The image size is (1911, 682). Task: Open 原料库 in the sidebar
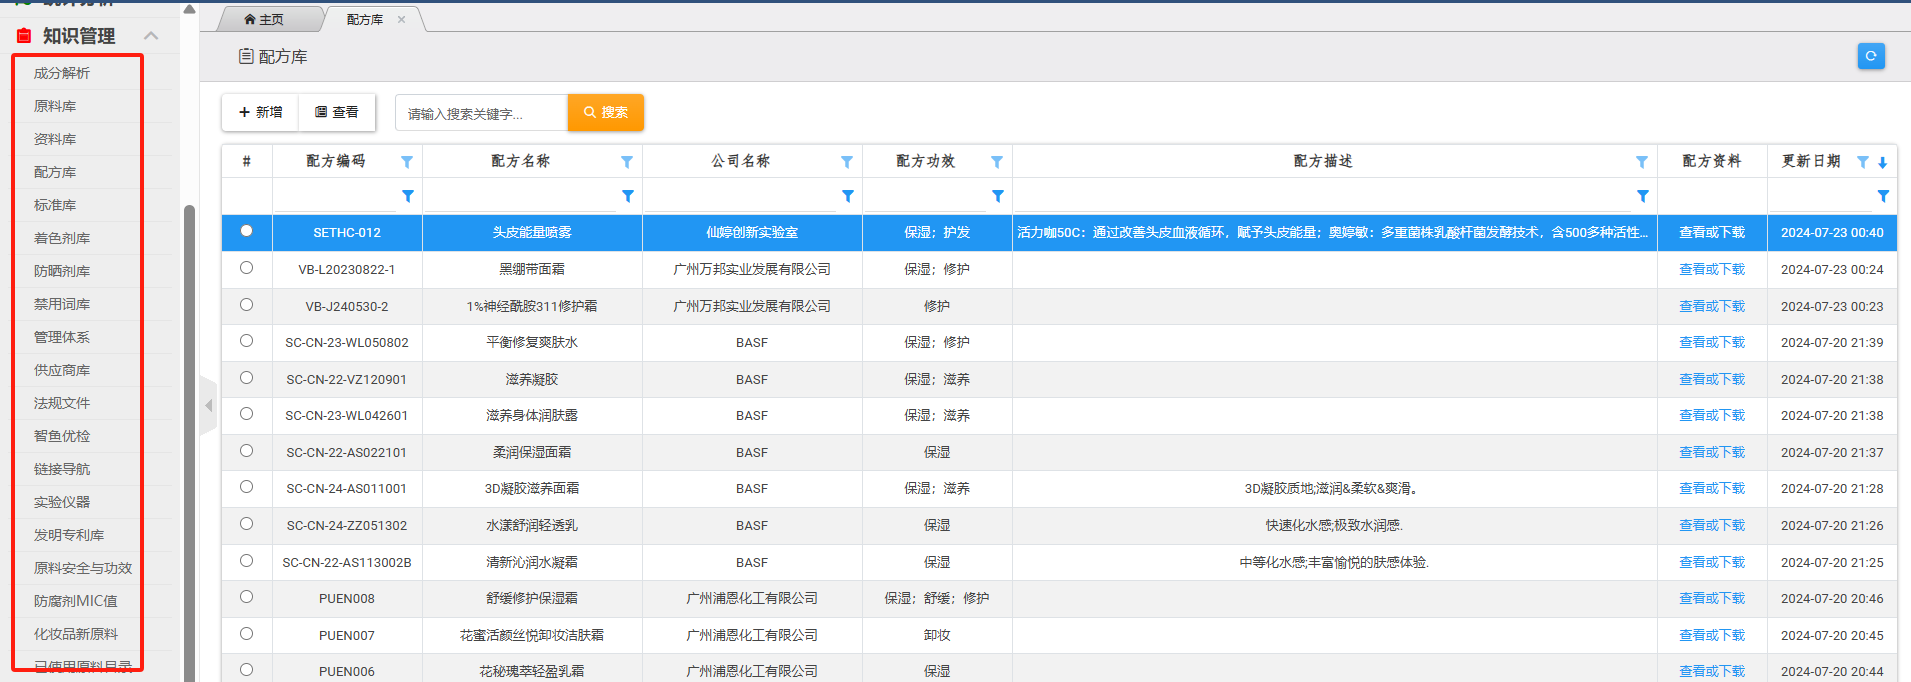tap(55, 106)
